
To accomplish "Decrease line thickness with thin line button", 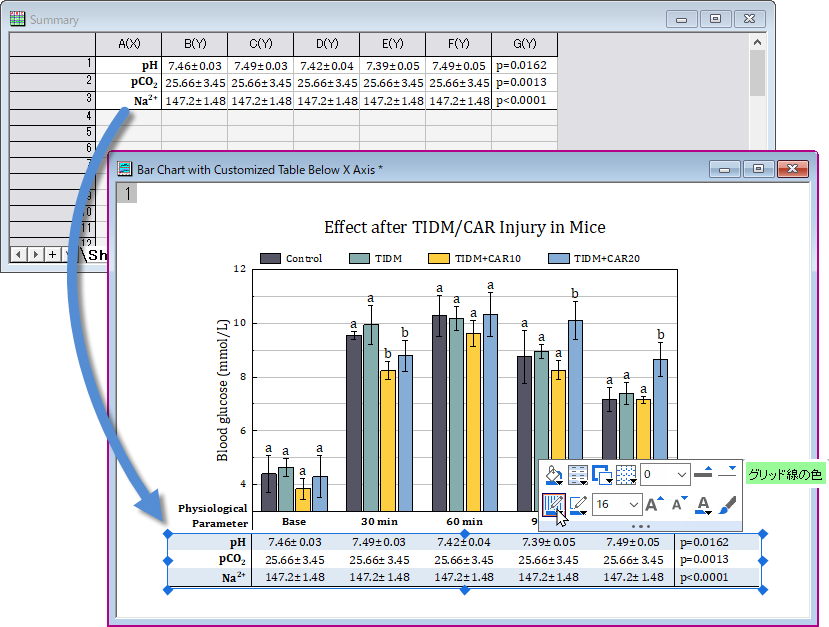I will click(727, 472).
